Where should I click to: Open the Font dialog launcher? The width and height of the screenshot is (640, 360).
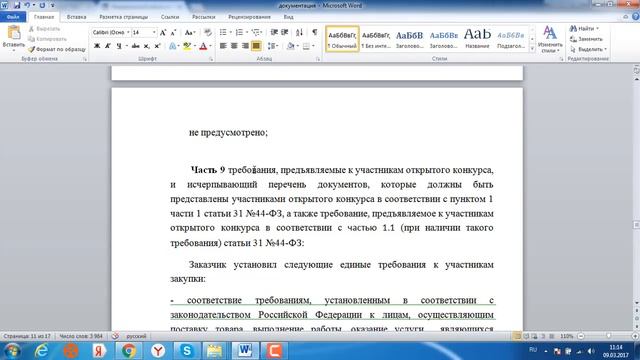pyautogui.click(x=211, y=59)
